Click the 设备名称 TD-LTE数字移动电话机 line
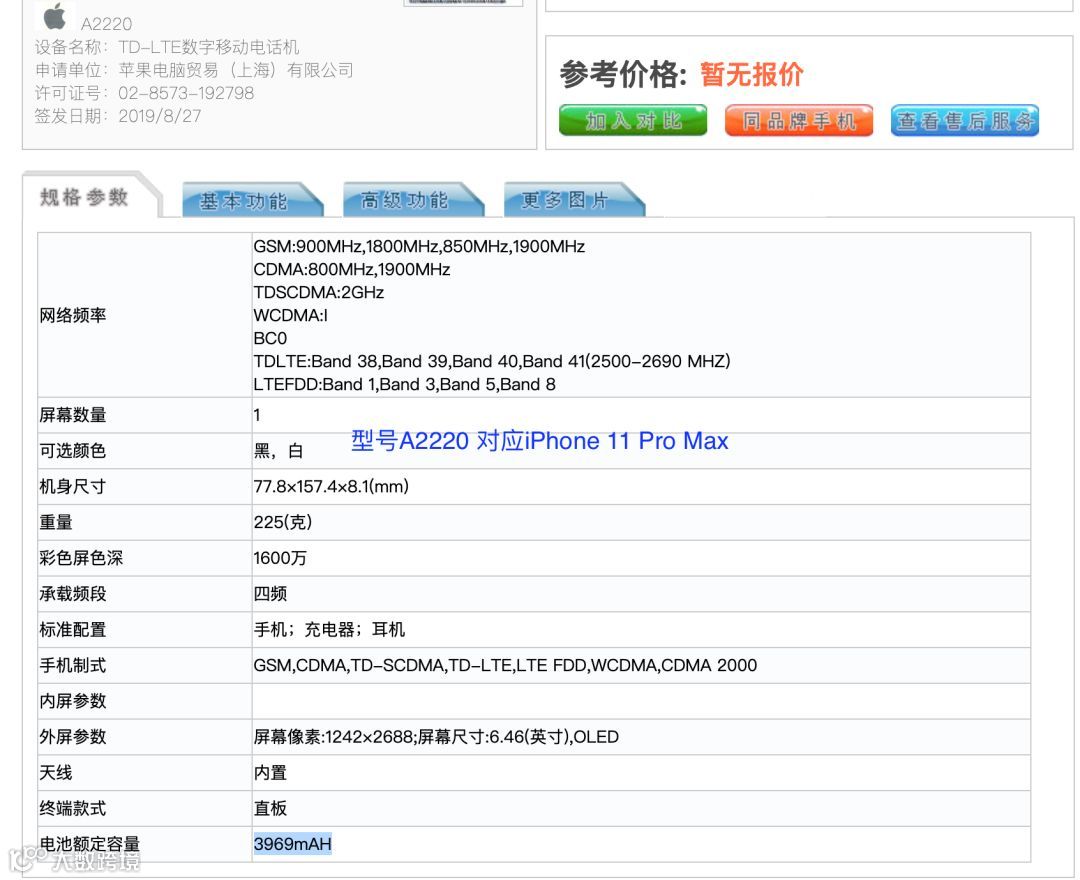Screen dimensions: 1080x880 point(167,47)
